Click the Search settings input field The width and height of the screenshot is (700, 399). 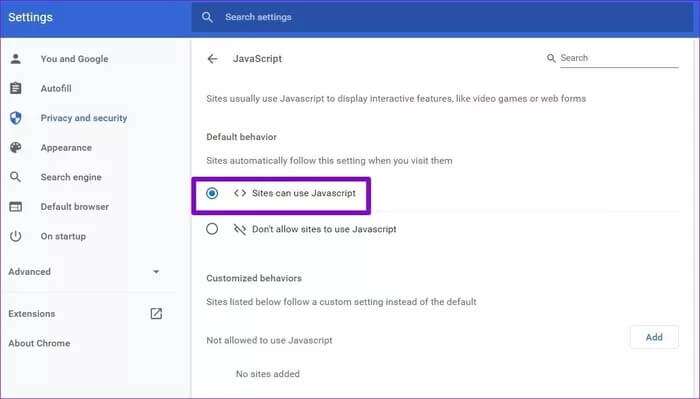442,17
